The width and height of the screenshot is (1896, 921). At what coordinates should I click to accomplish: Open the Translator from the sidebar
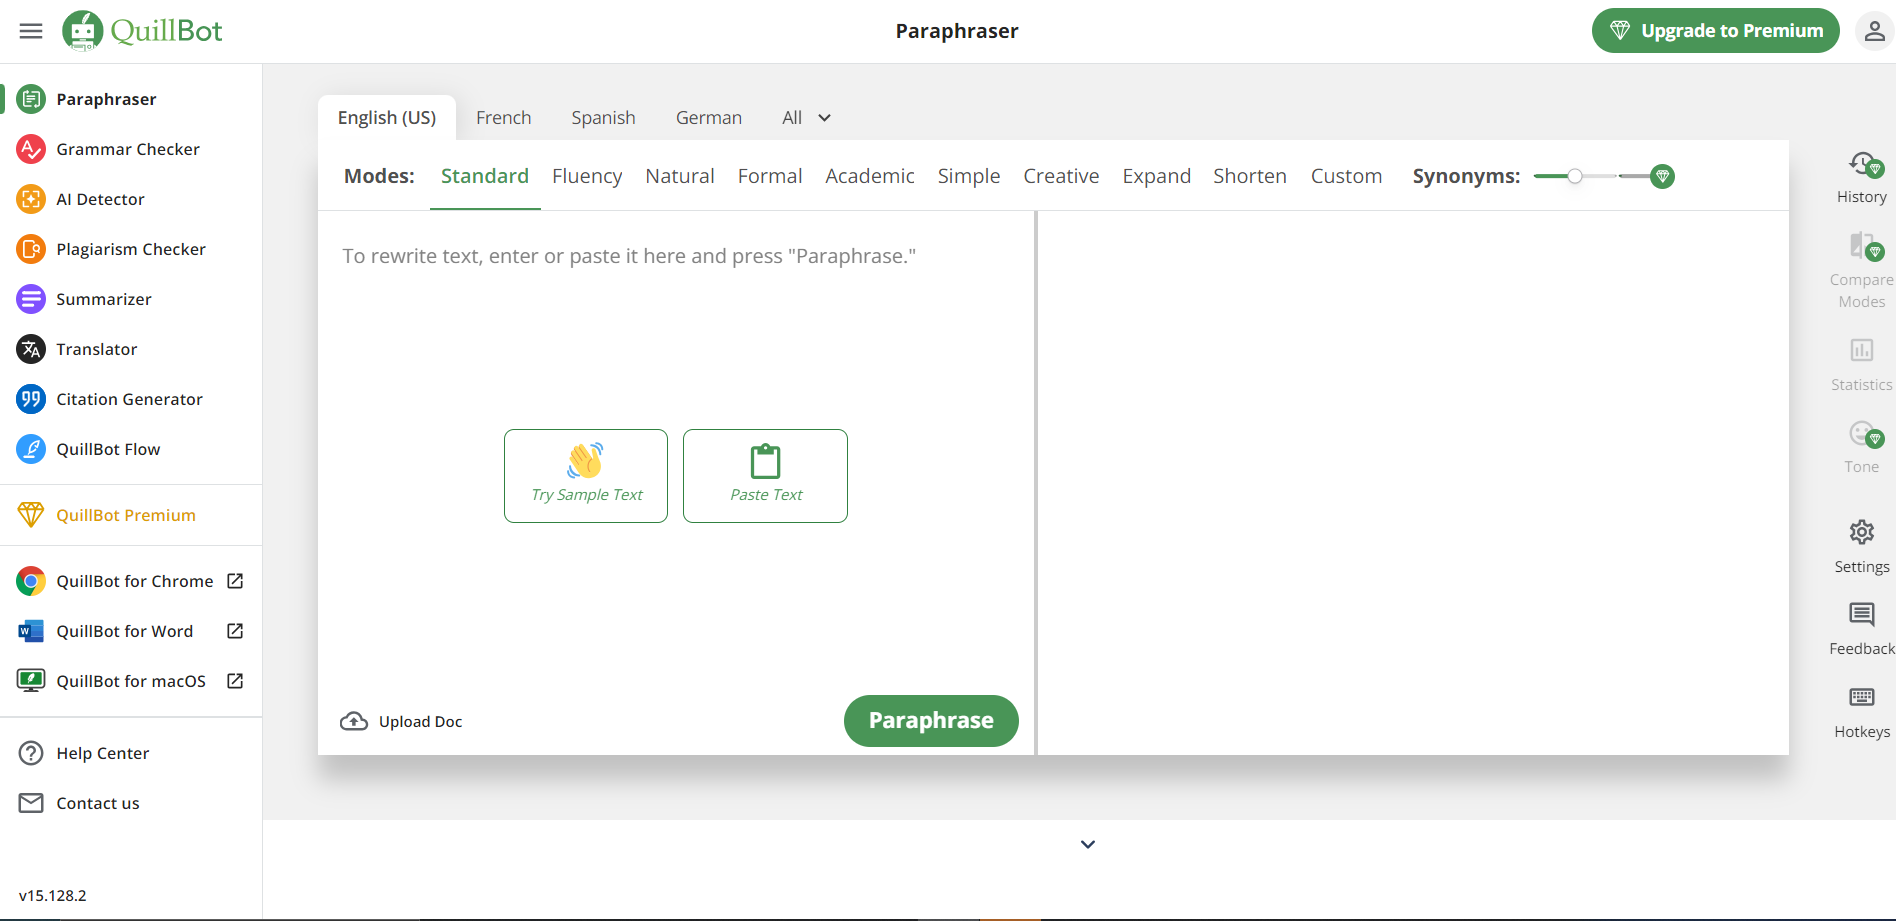(96, 348)
